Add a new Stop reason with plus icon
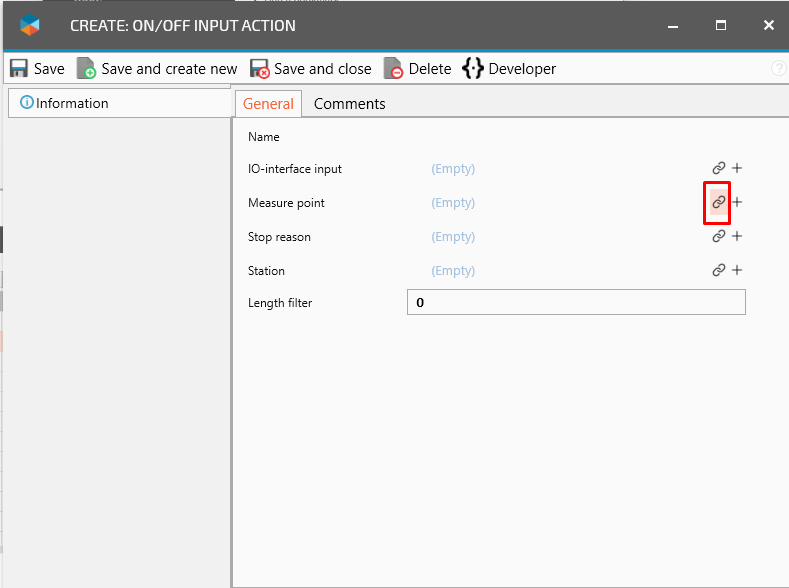 coord(737,237)
